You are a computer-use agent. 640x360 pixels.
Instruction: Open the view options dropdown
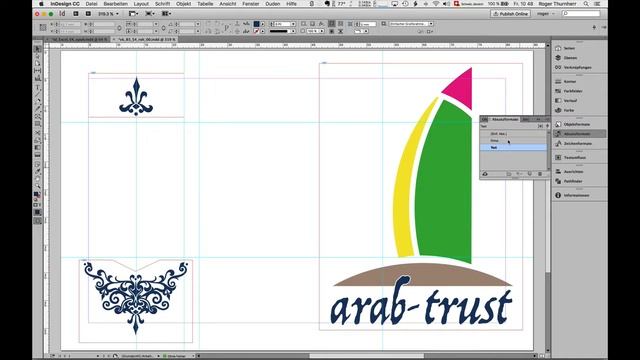pos(133,14)
